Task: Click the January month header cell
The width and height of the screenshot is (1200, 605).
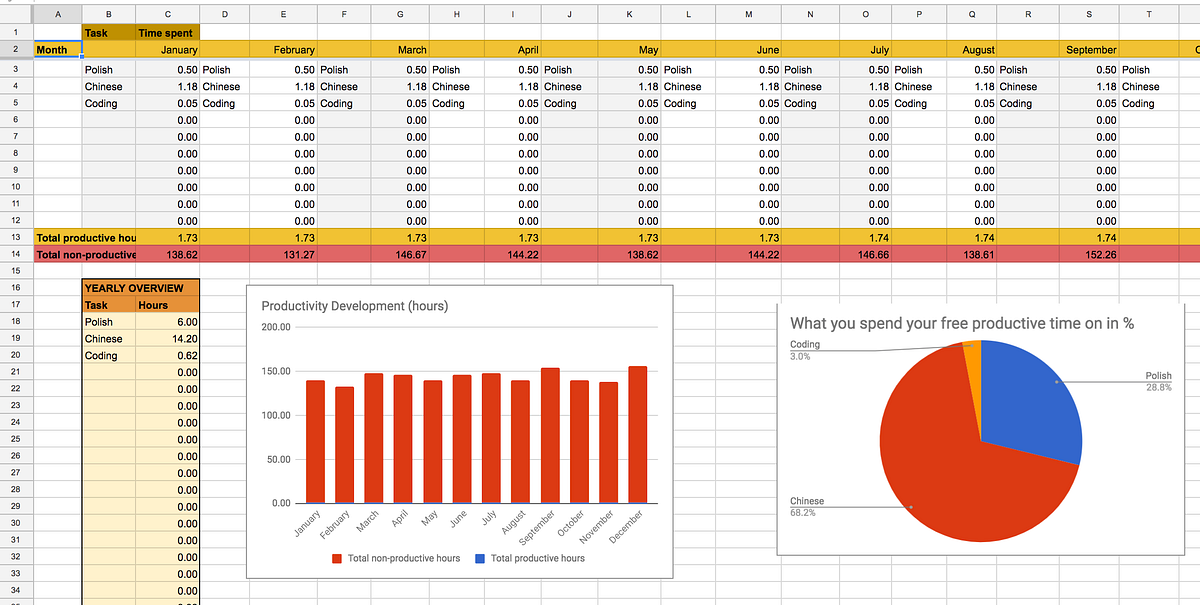Action: coord(167,48)
